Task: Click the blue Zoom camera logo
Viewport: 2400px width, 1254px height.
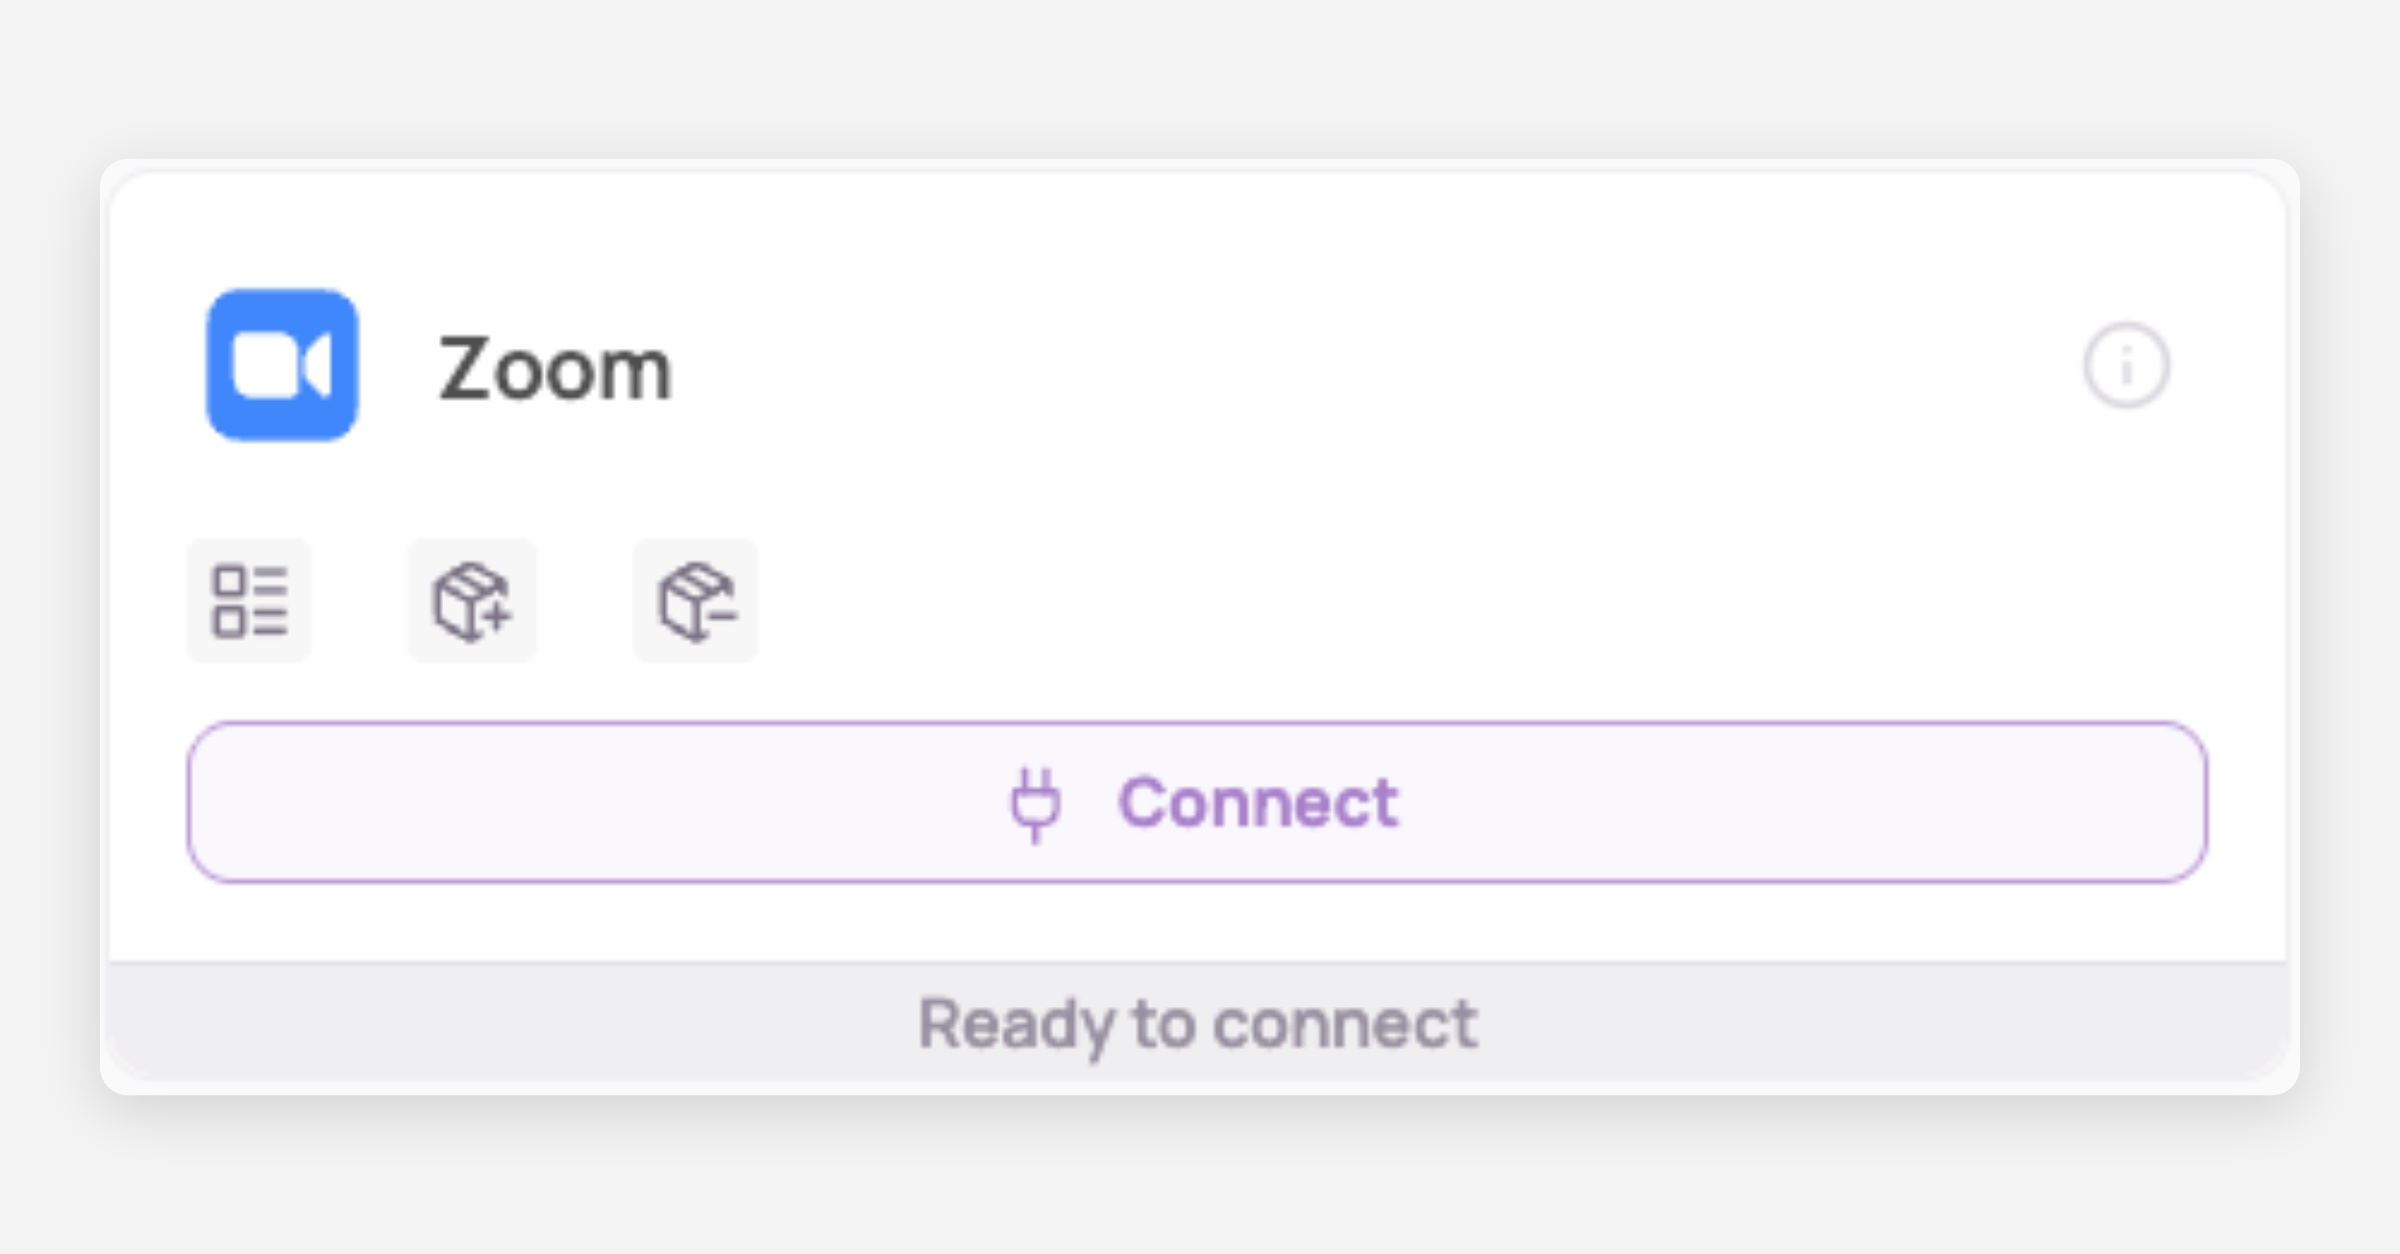Action: [x=282, y=365]
